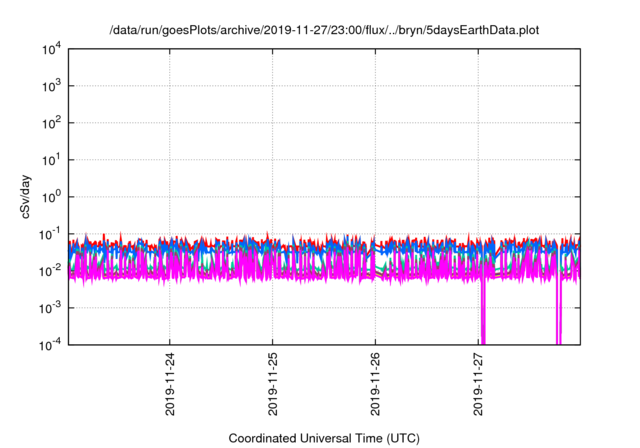
Task: Click the 10^-3 y-axis tick label
Action: tap(51, 308)
